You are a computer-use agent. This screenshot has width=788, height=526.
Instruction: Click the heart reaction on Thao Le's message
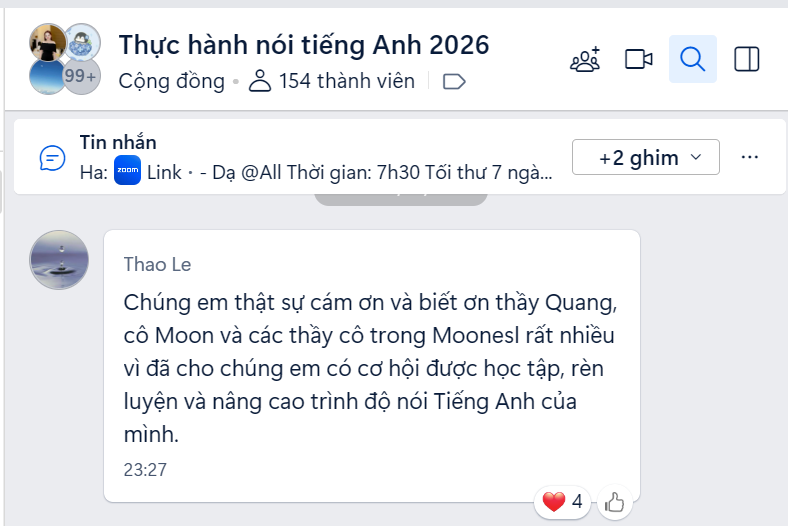(x=562, y=501)
